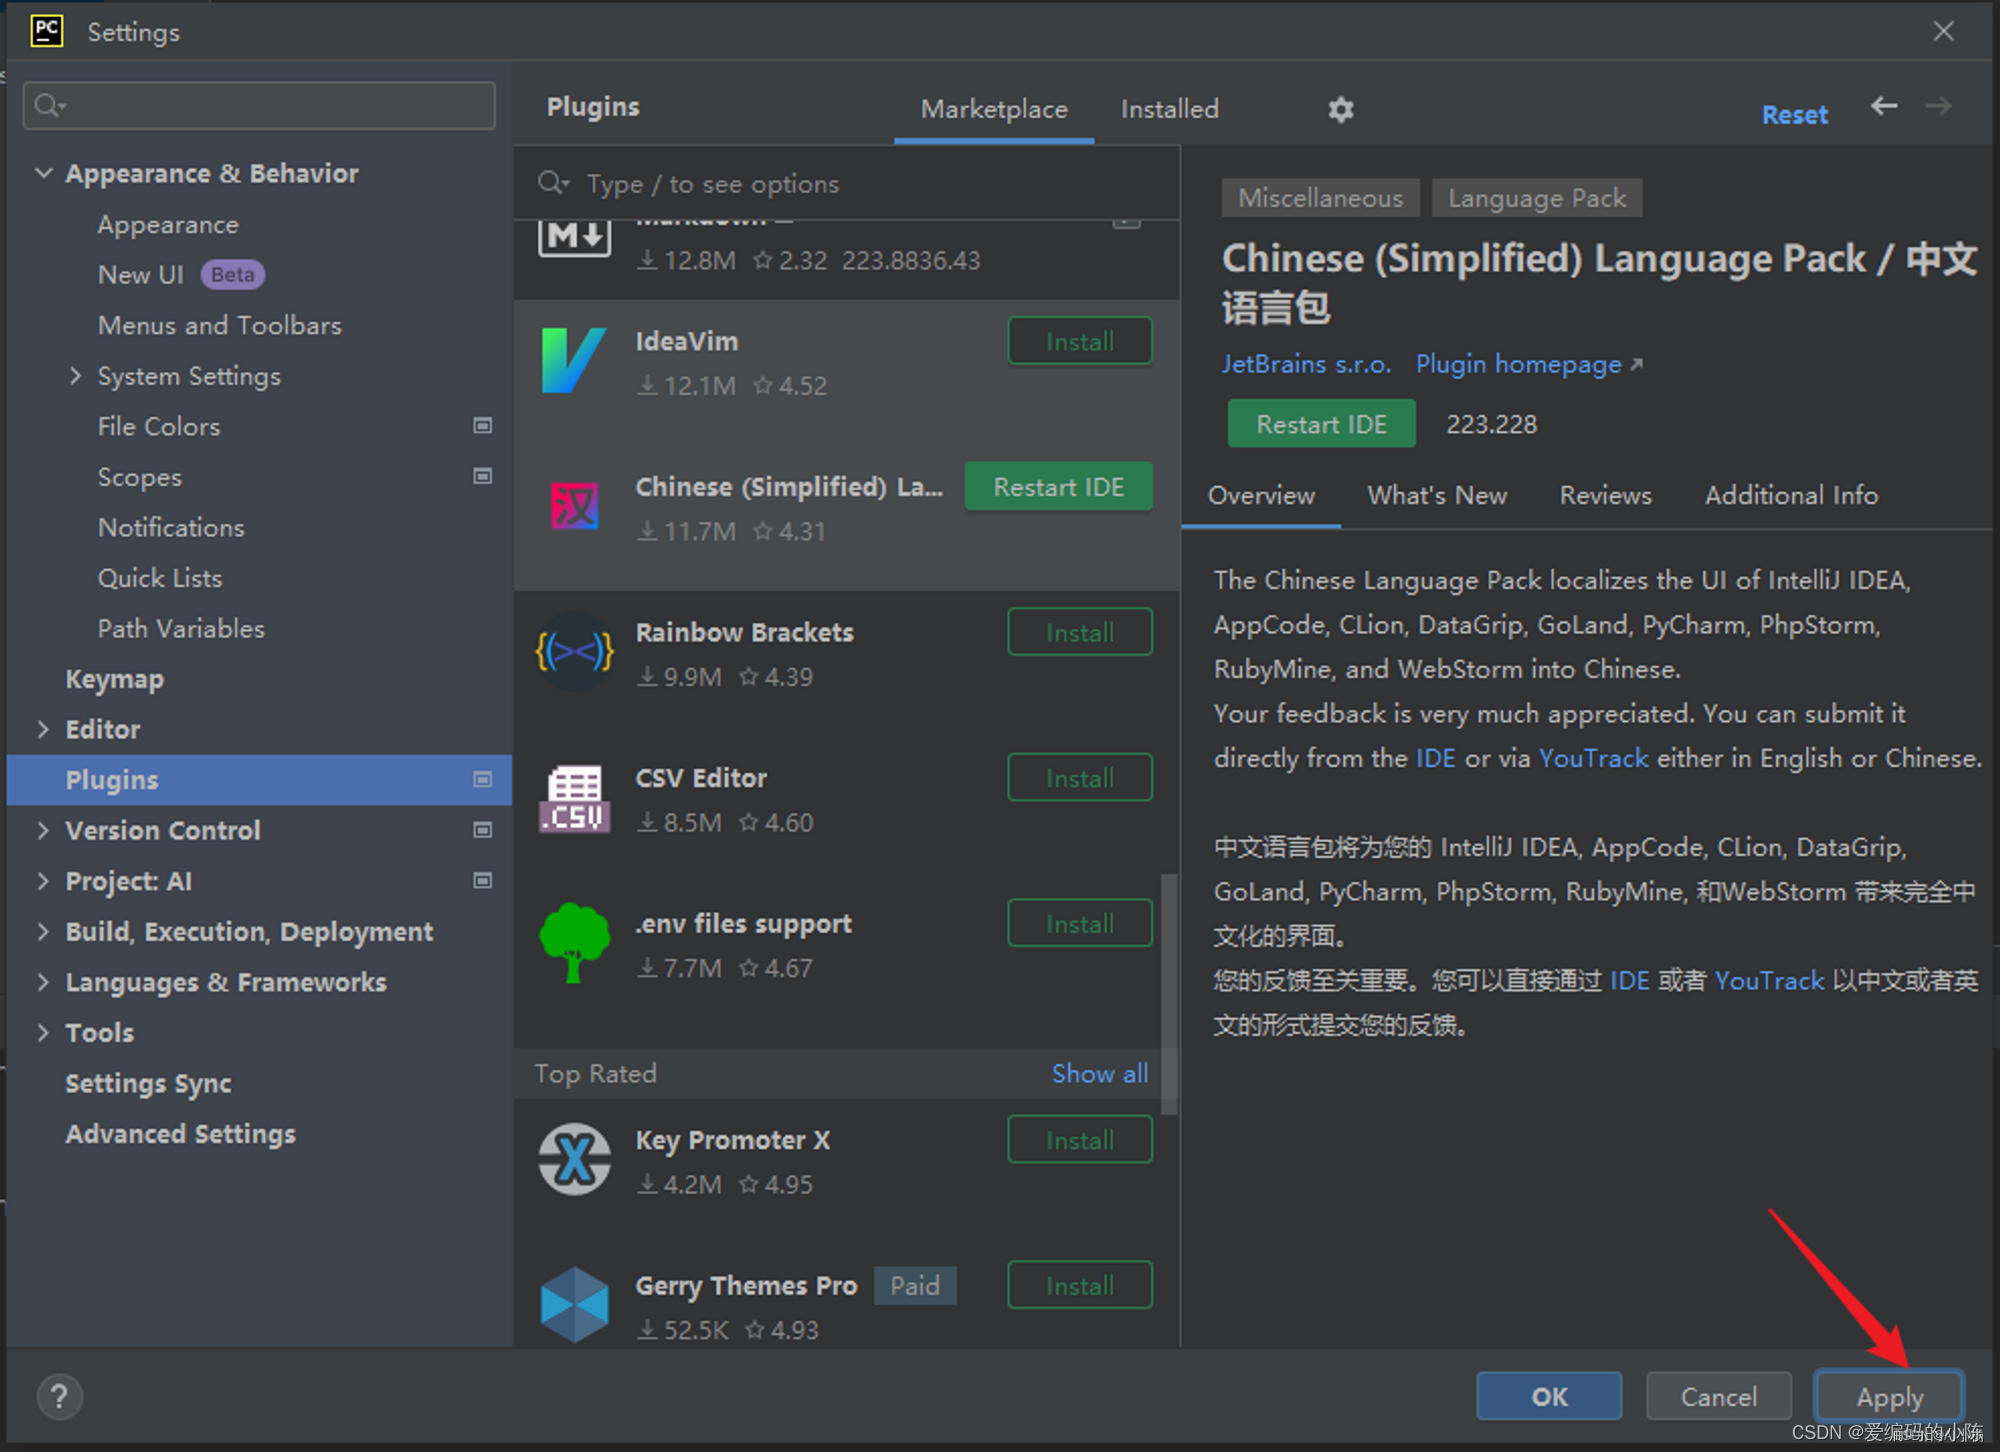
Task: Click project-level marker icon next to Version Control
Action: (482, 830)
